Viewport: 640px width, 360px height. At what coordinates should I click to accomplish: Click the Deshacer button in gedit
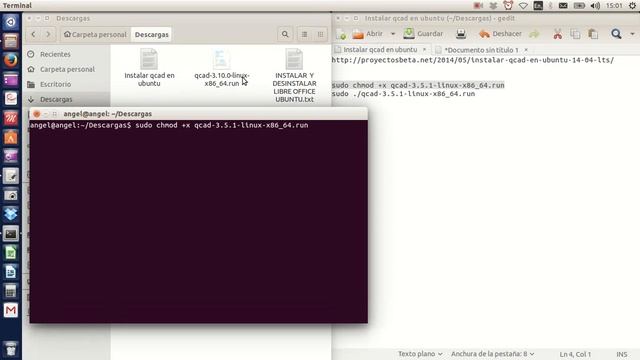tap(500, 34)
